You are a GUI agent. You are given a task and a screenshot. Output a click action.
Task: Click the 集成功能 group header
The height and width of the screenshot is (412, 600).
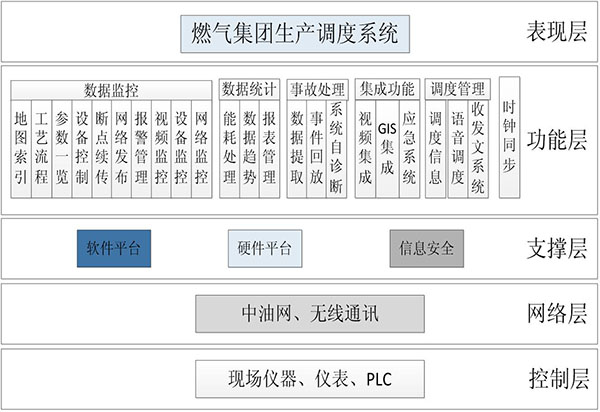(x=387, y=89)
